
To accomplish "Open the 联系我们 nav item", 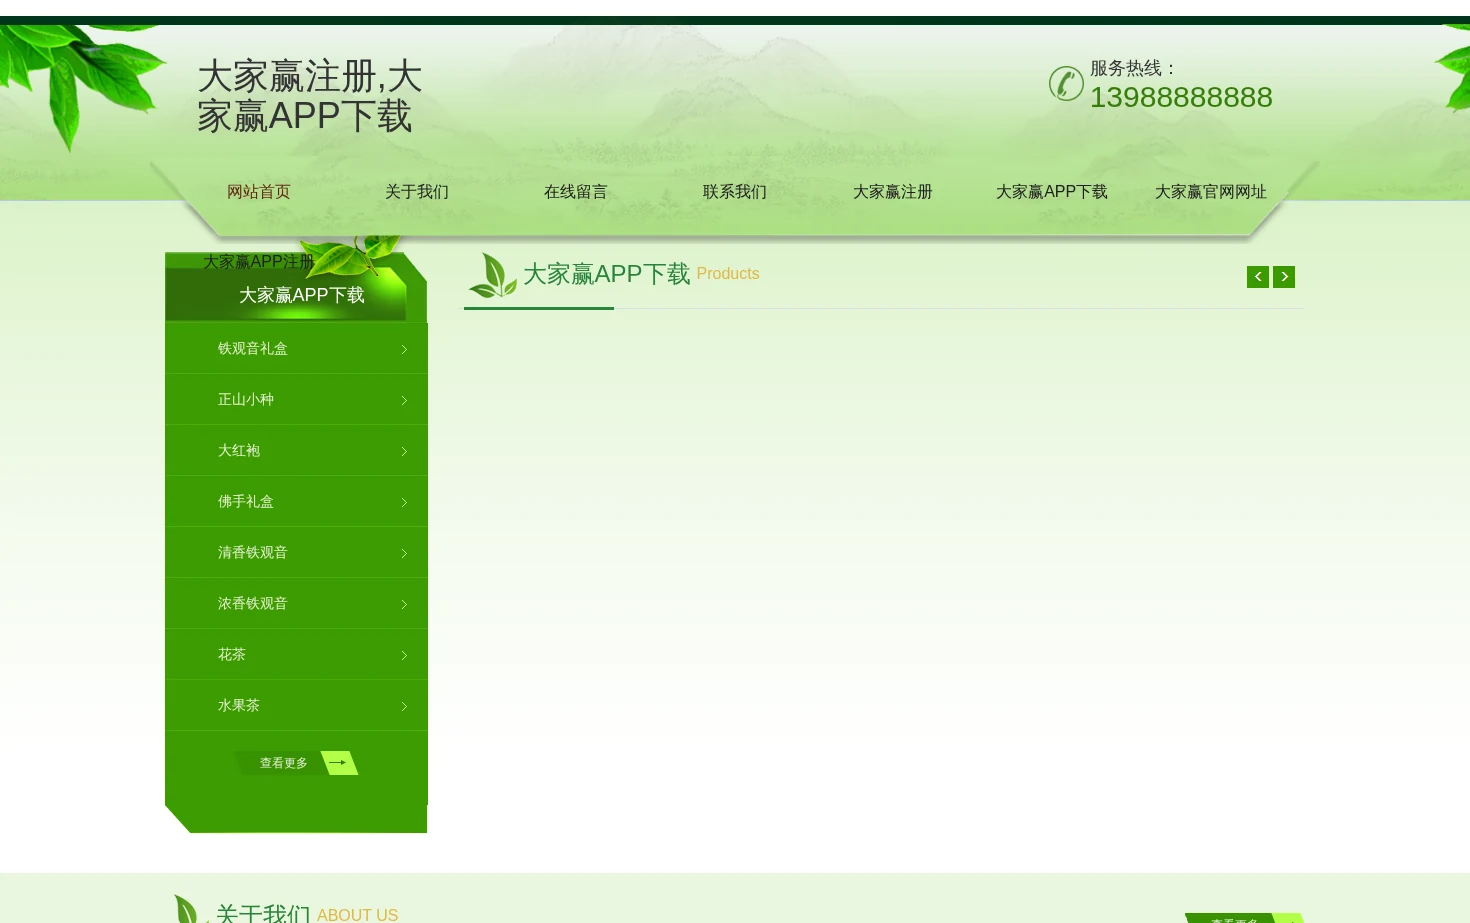I will tap(735, 192).
